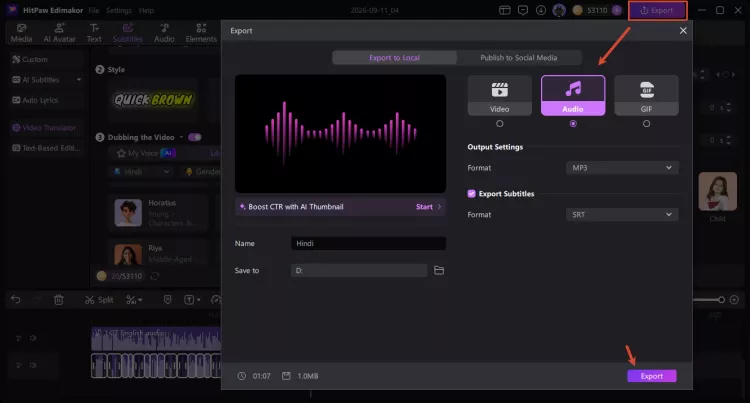Open the feedback message icon
Viewport: 750px width, 403px height.
pos(523,11)
